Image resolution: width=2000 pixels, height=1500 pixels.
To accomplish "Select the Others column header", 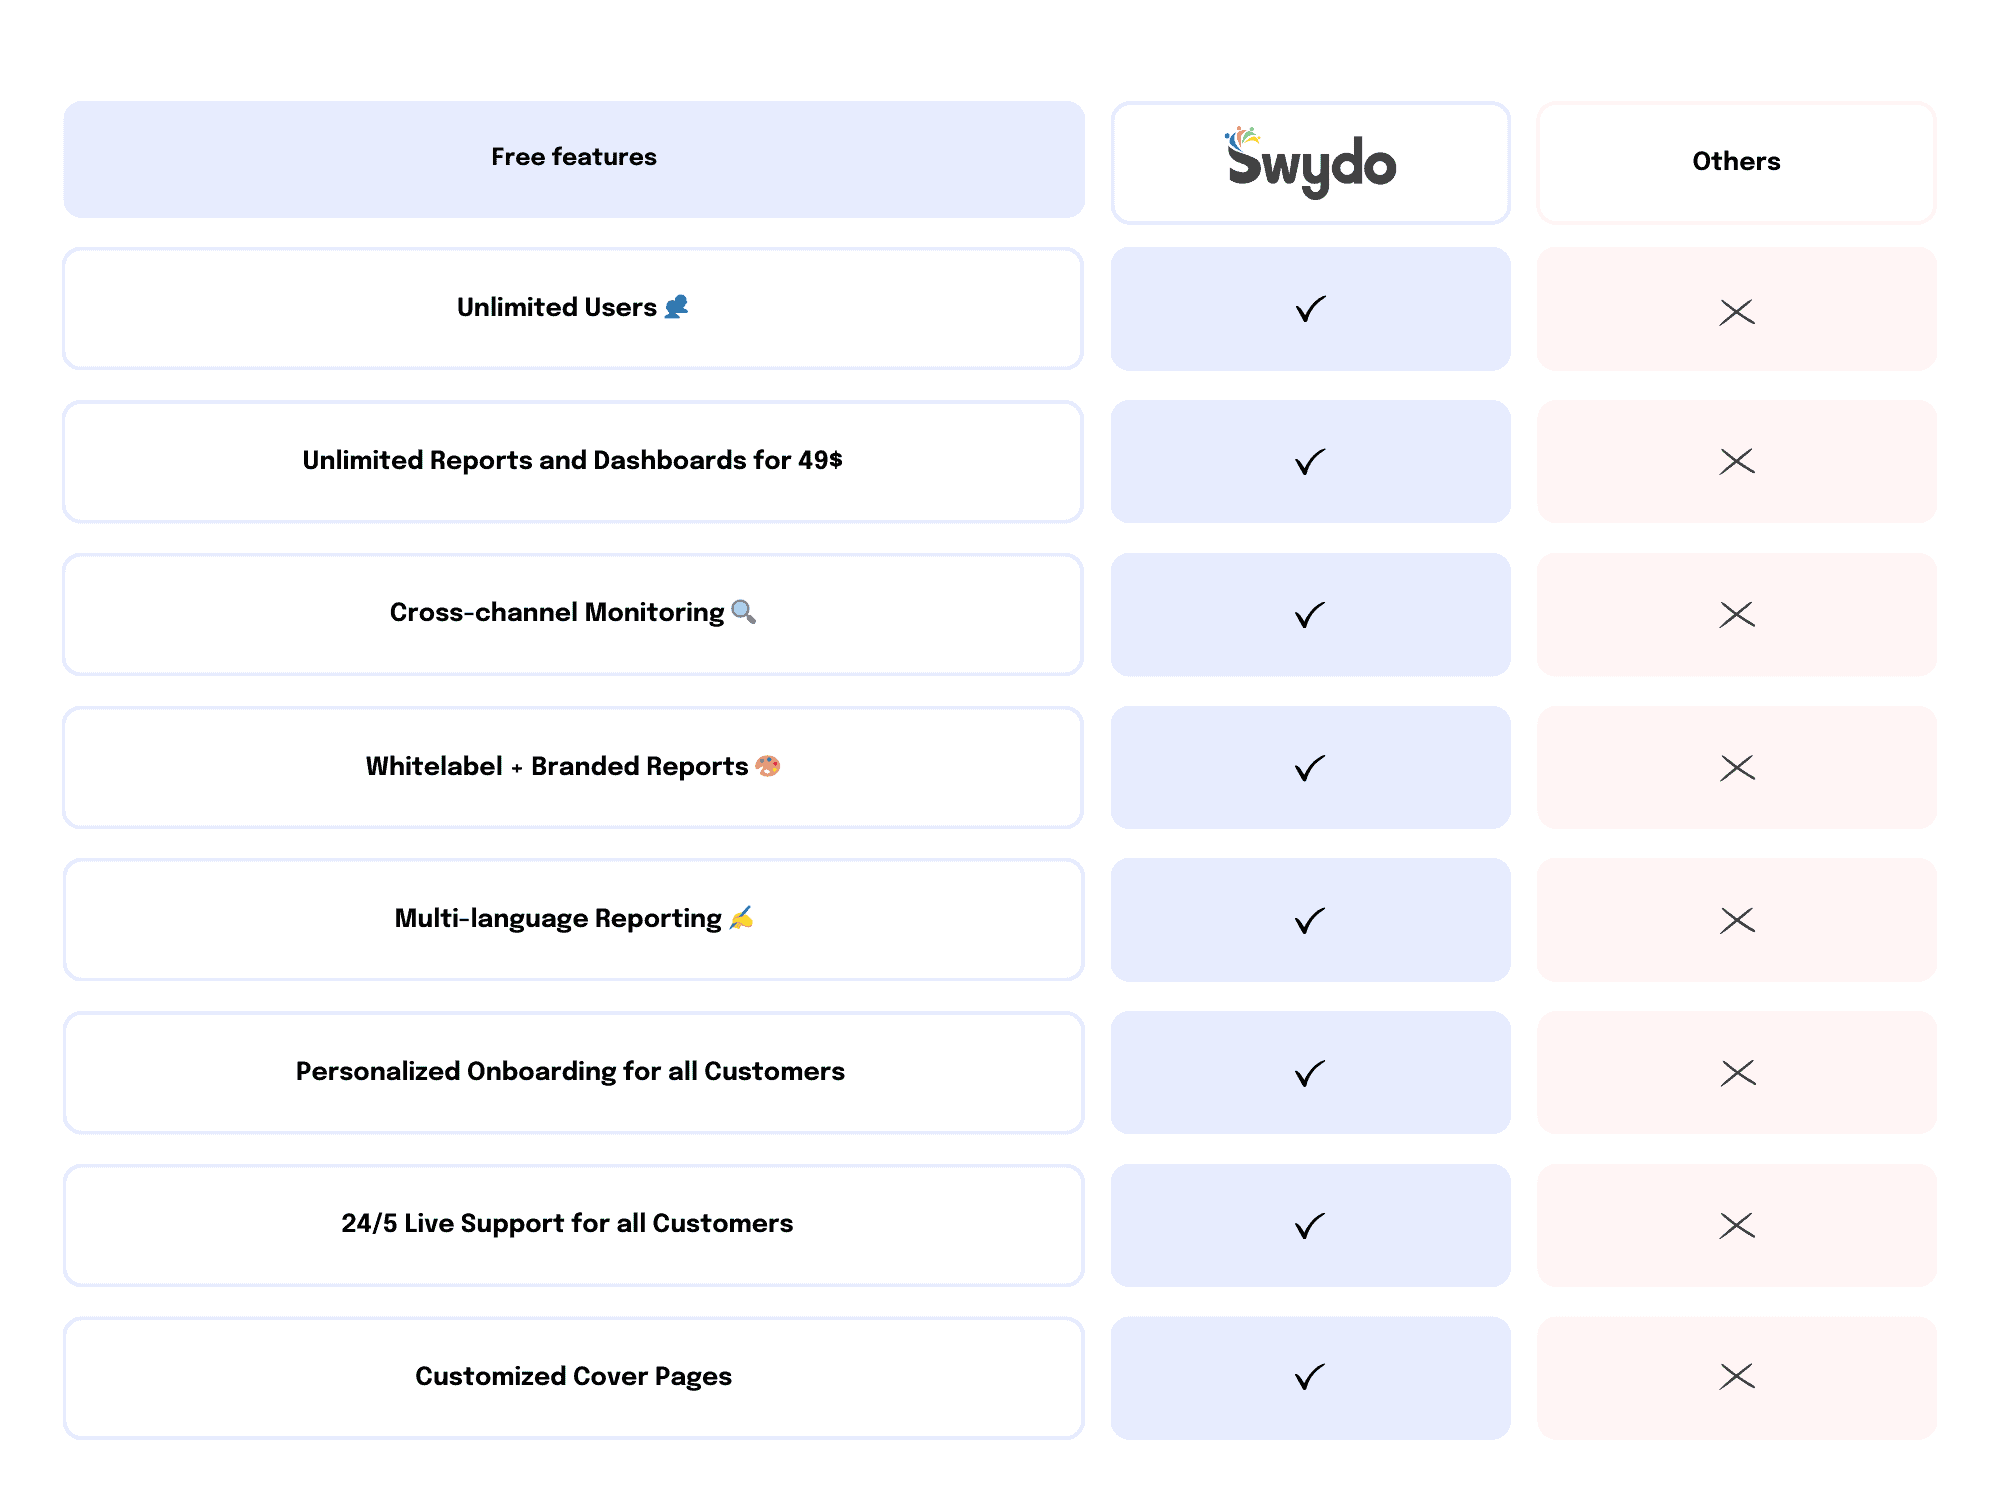I will pyautogui.click(x=1736, y=162).
